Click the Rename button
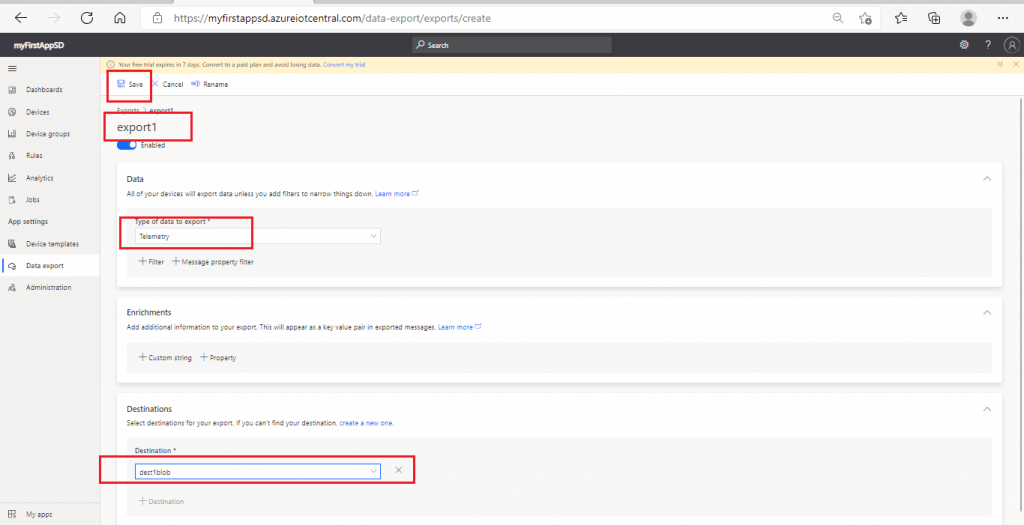Viewport: 1024px width, 525px height. click(x=210, y=84)
